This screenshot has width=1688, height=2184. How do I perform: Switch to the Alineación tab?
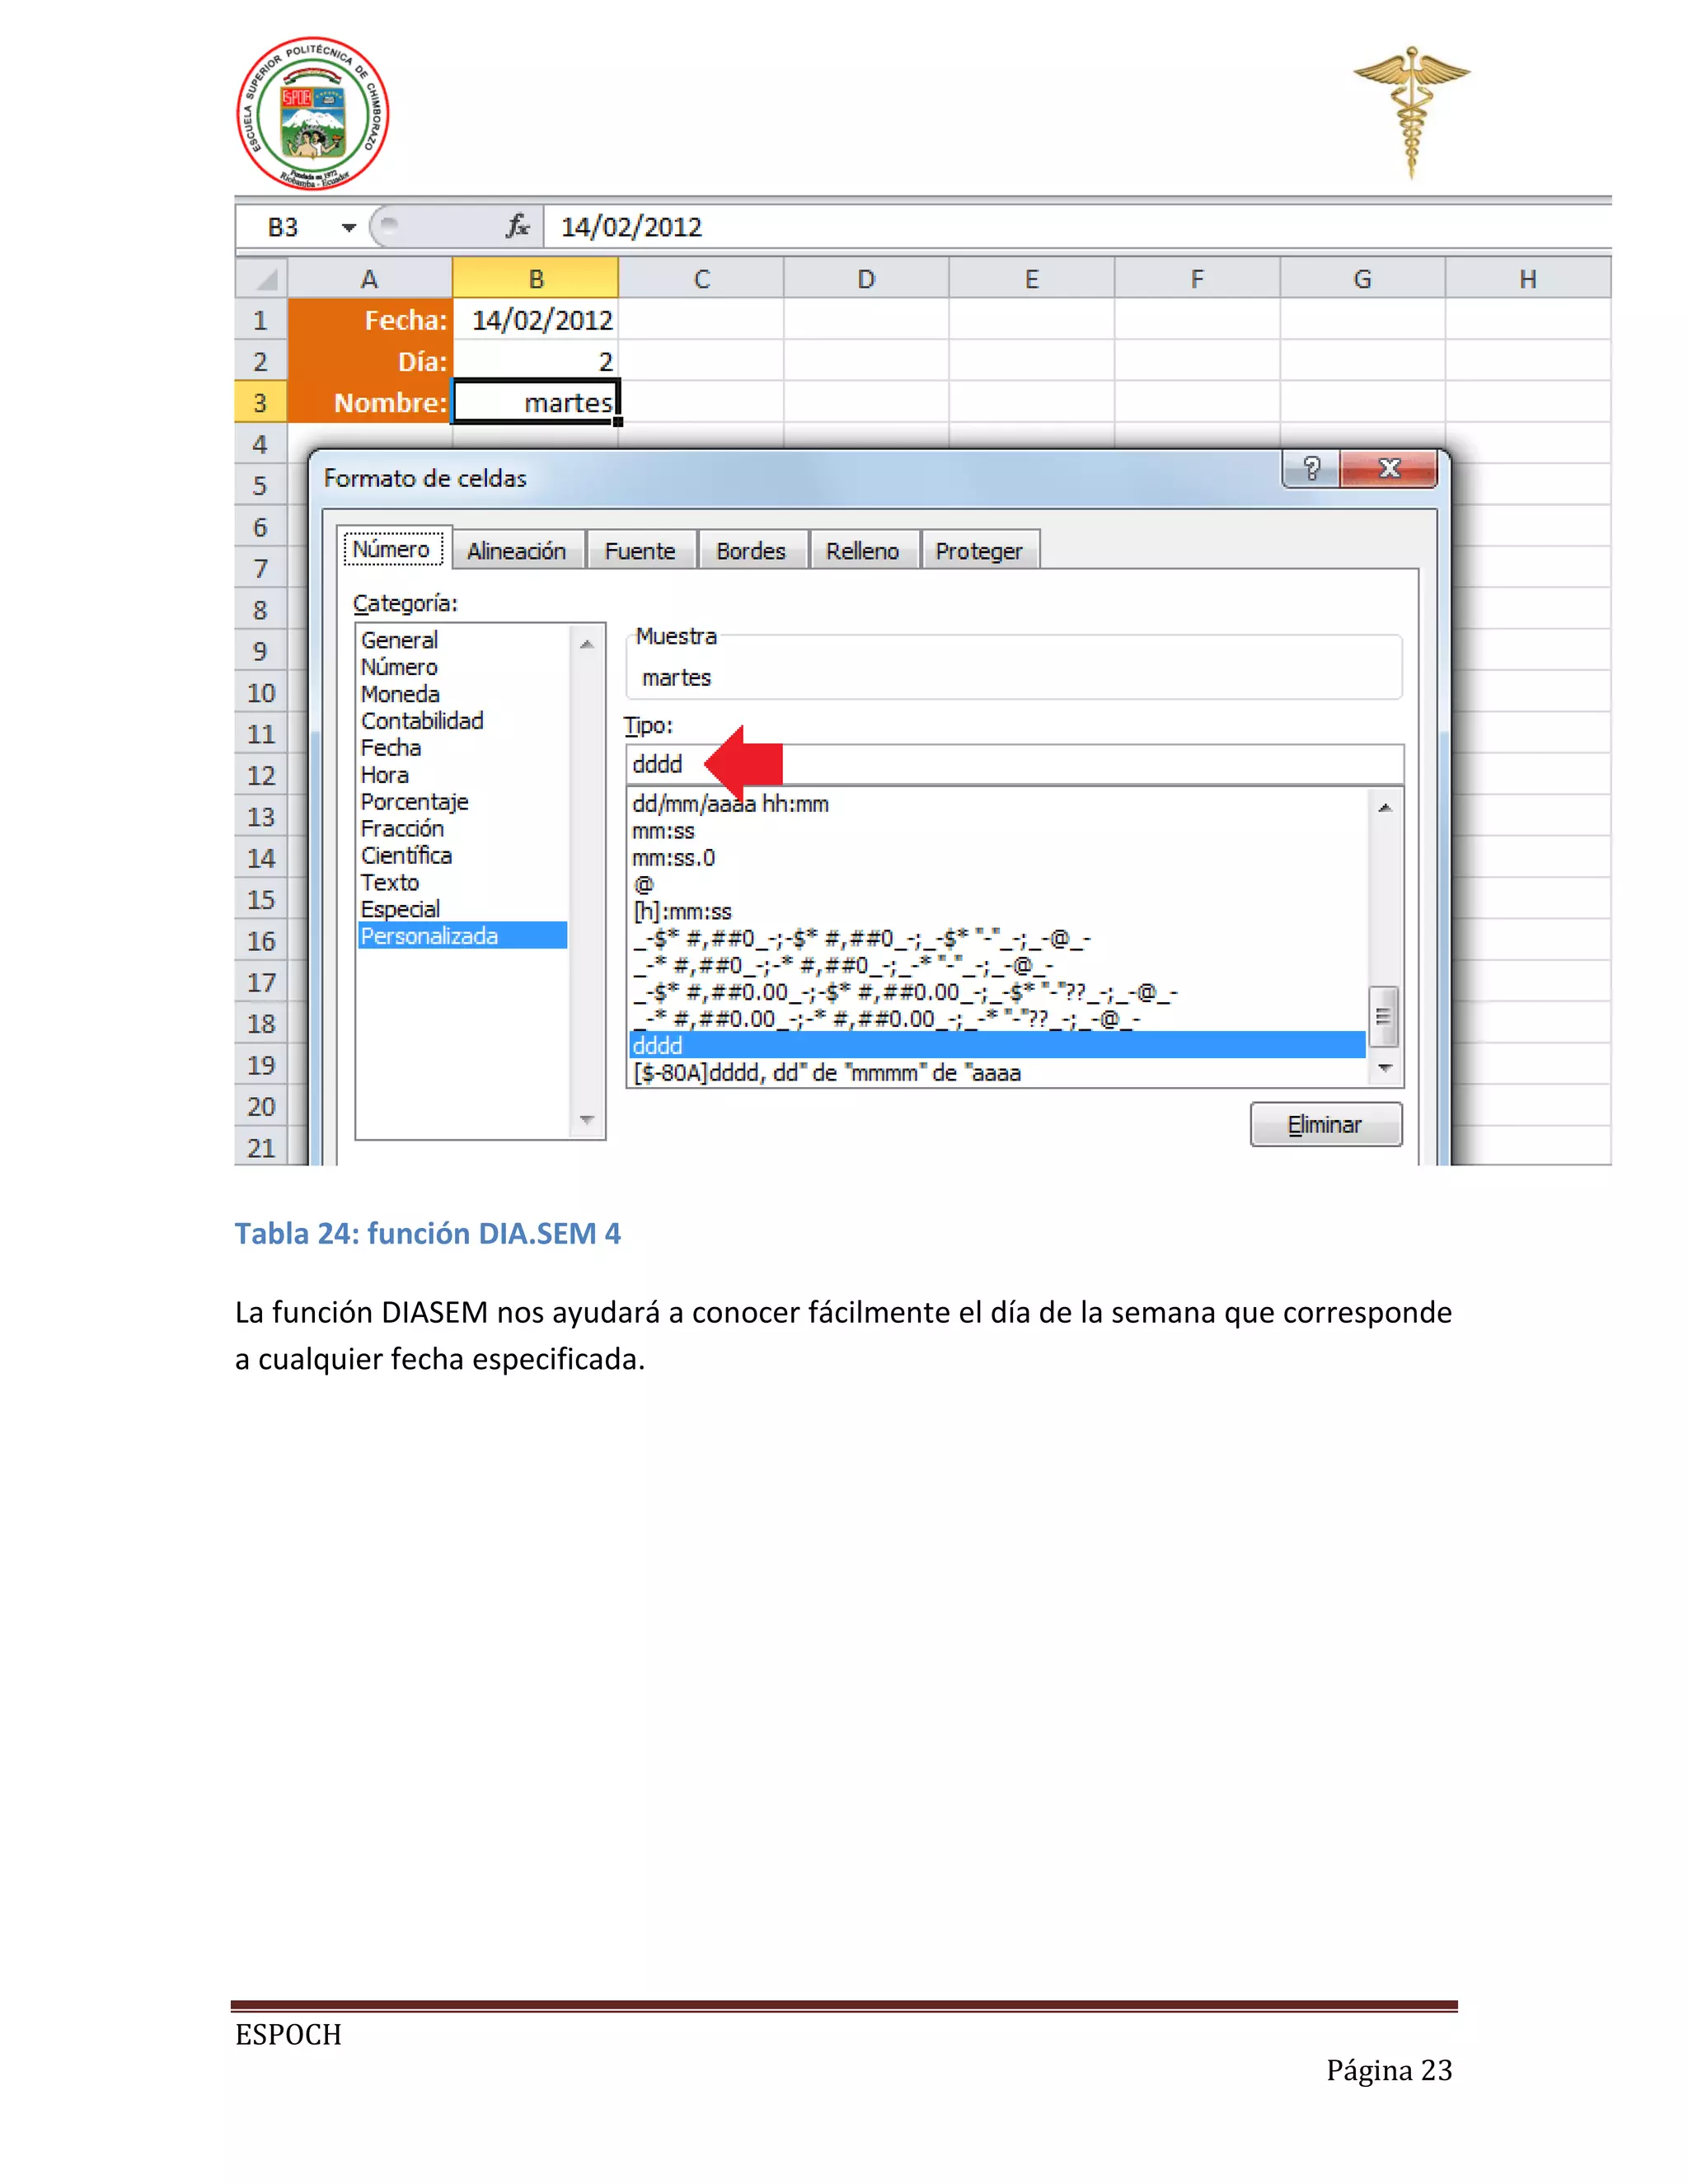[516, 551]
